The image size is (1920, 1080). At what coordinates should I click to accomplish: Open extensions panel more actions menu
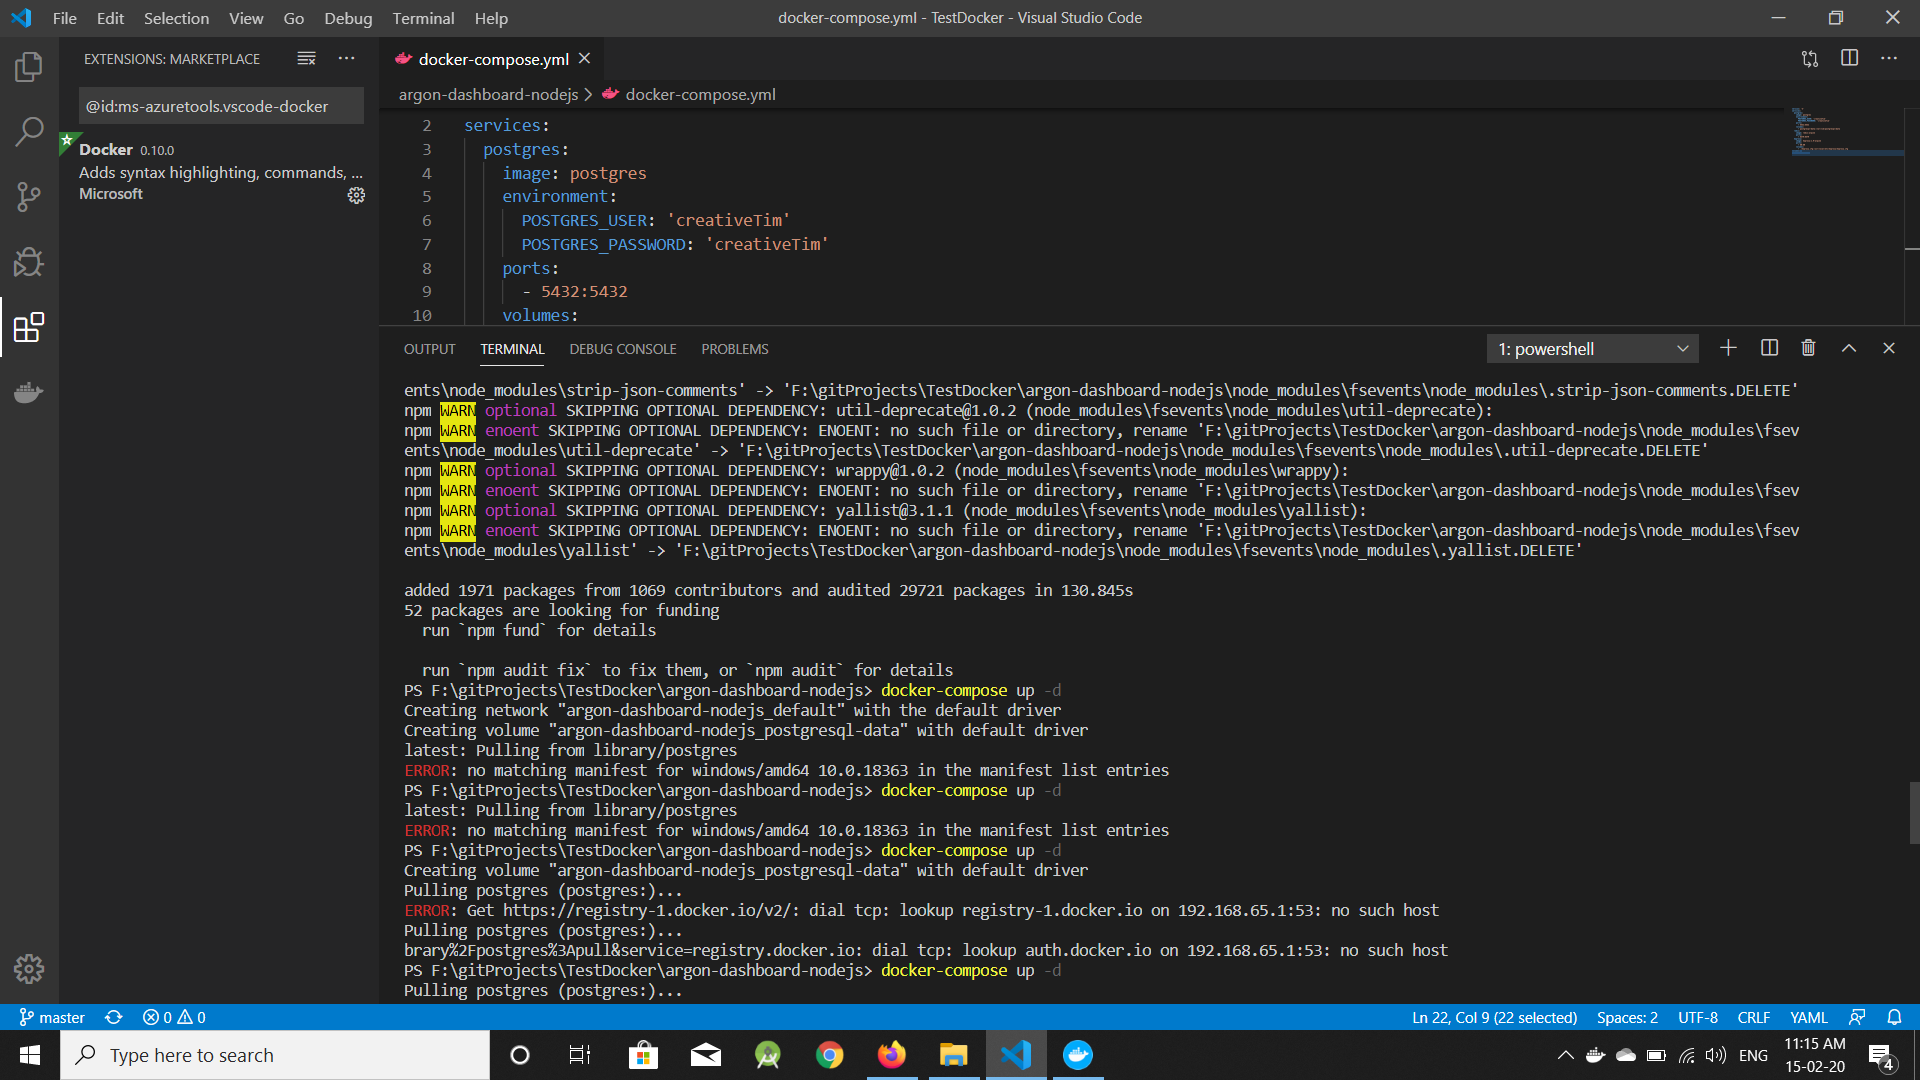coord(346,59)
